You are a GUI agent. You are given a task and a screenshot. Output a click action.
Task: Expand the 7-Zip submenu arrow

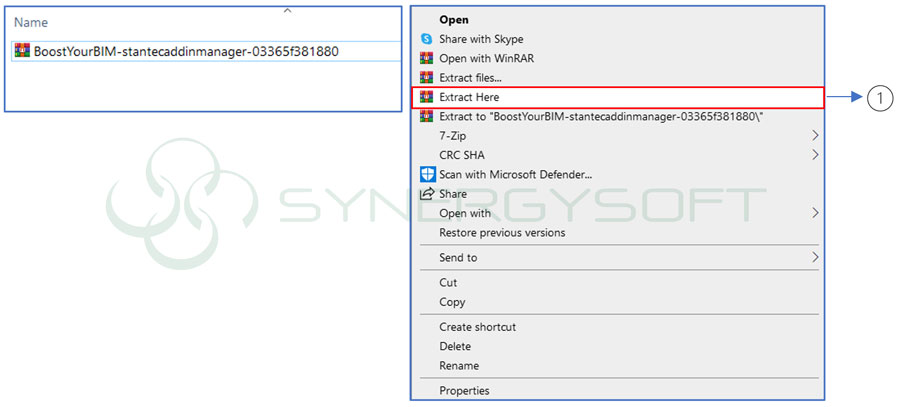click(814, 135)
